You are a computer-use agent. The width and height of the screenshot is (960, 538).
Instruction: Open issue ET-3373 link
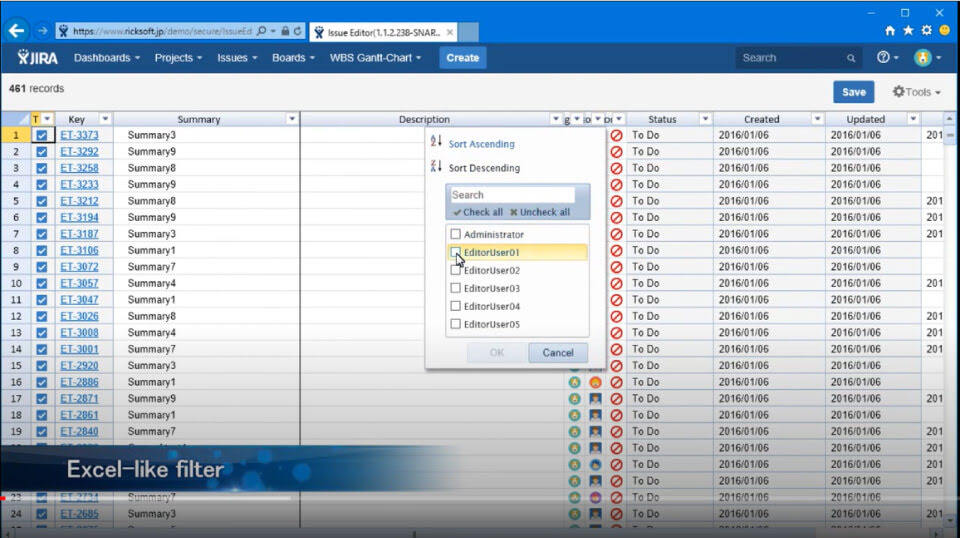click(79, 135)
